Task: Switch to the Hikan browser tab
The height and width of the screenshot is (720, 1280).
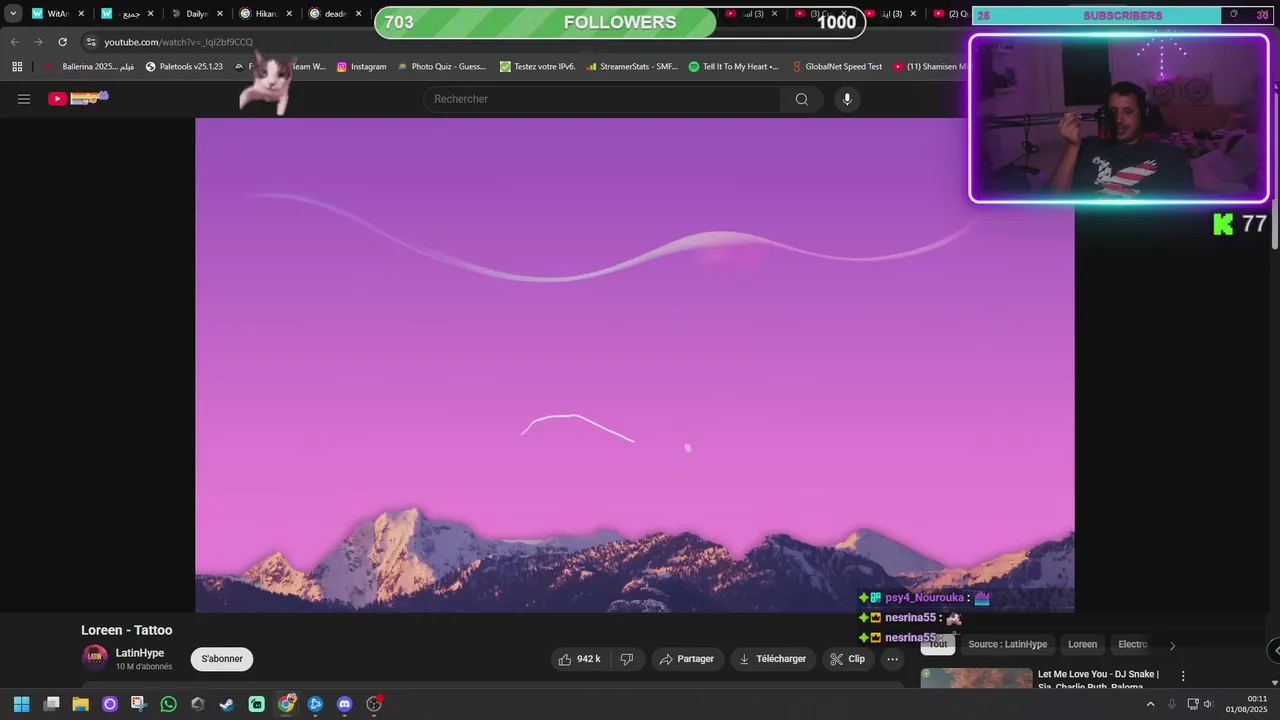Action: (x=257, y=14)
